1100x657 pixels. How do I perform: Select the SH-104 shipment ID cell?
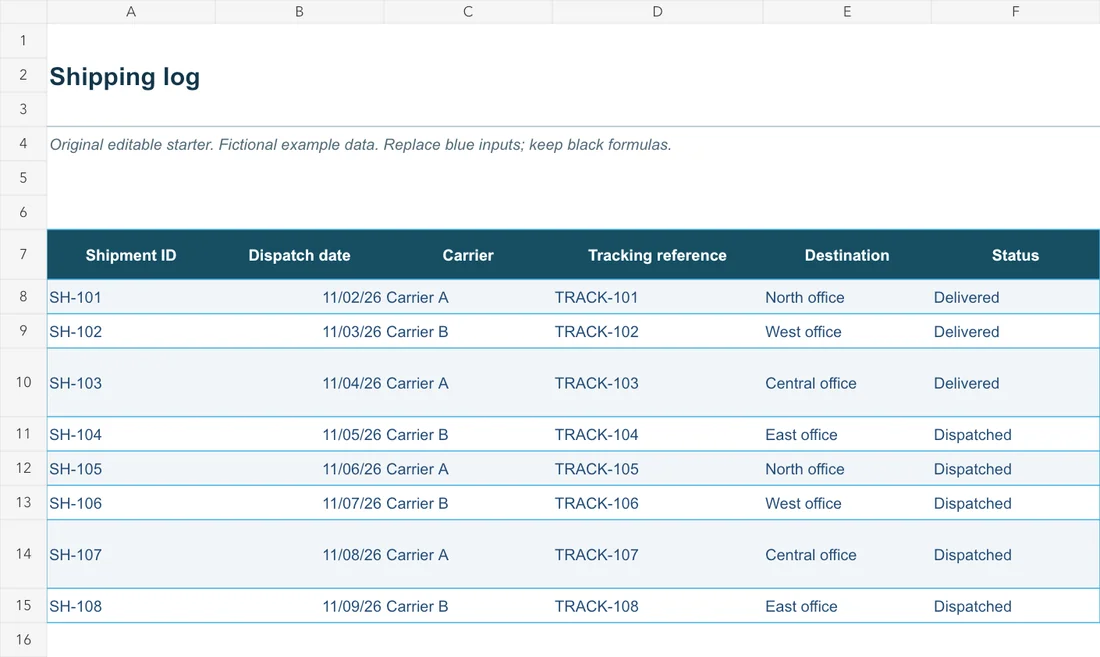(x=131, y=435)
